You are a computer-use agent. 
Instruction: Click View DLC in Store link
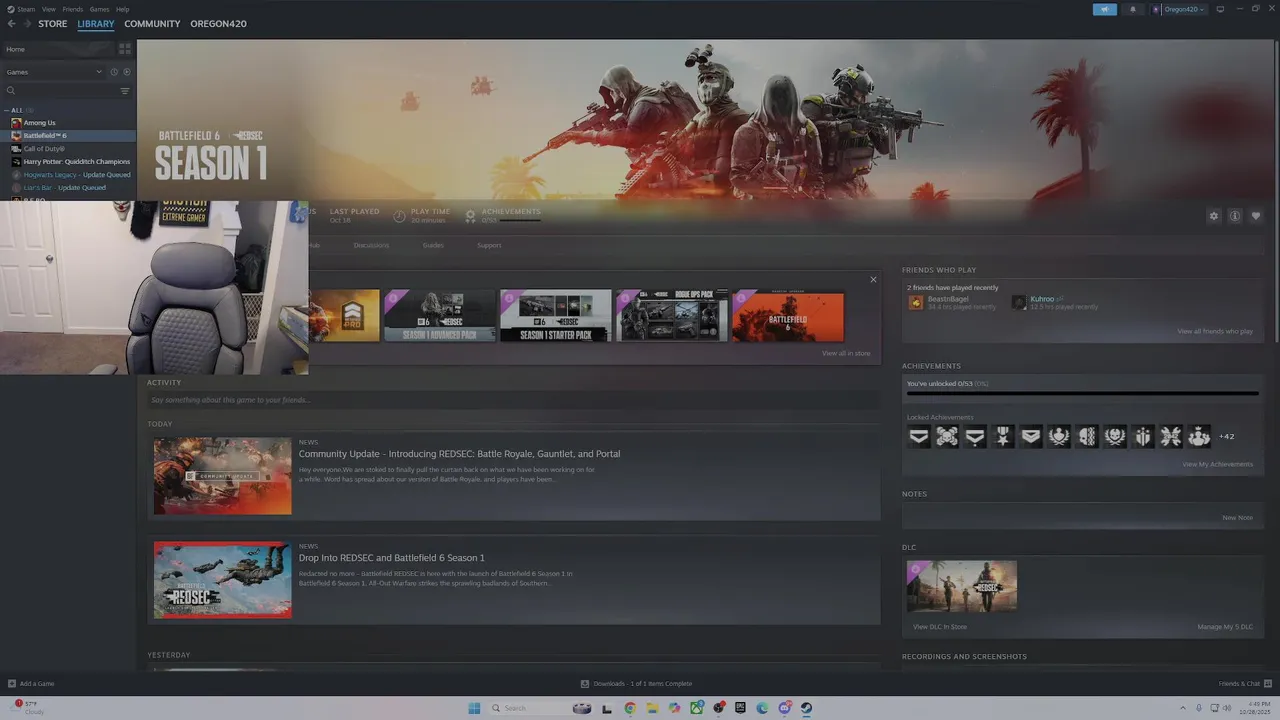[940, 627]
